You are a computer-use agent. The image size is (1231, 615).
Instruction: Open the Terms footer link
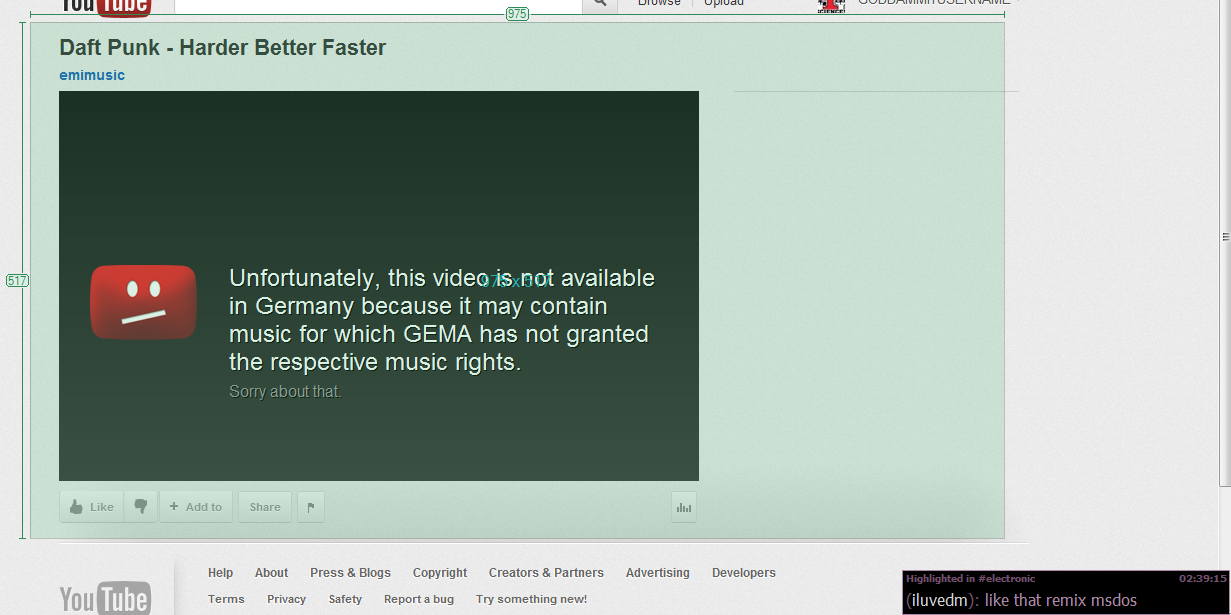(226, 599)
